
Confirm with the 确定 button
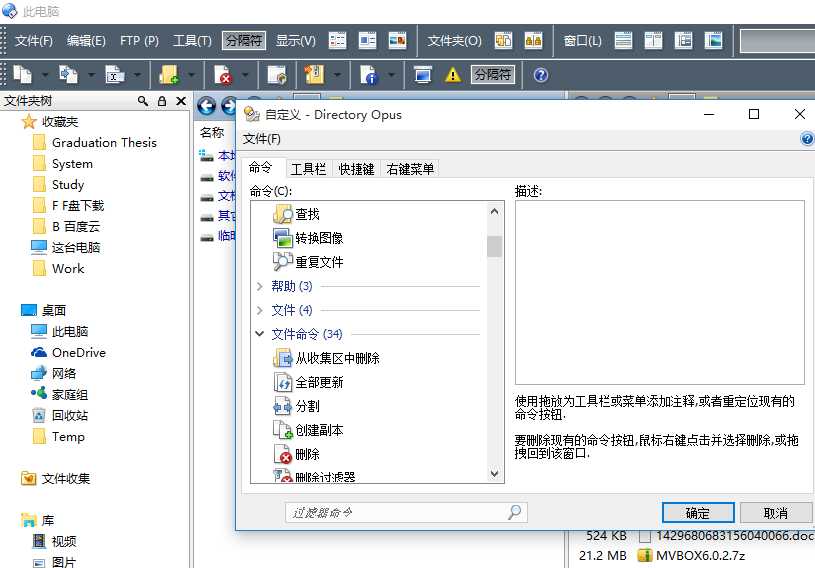tap(698, 513)
